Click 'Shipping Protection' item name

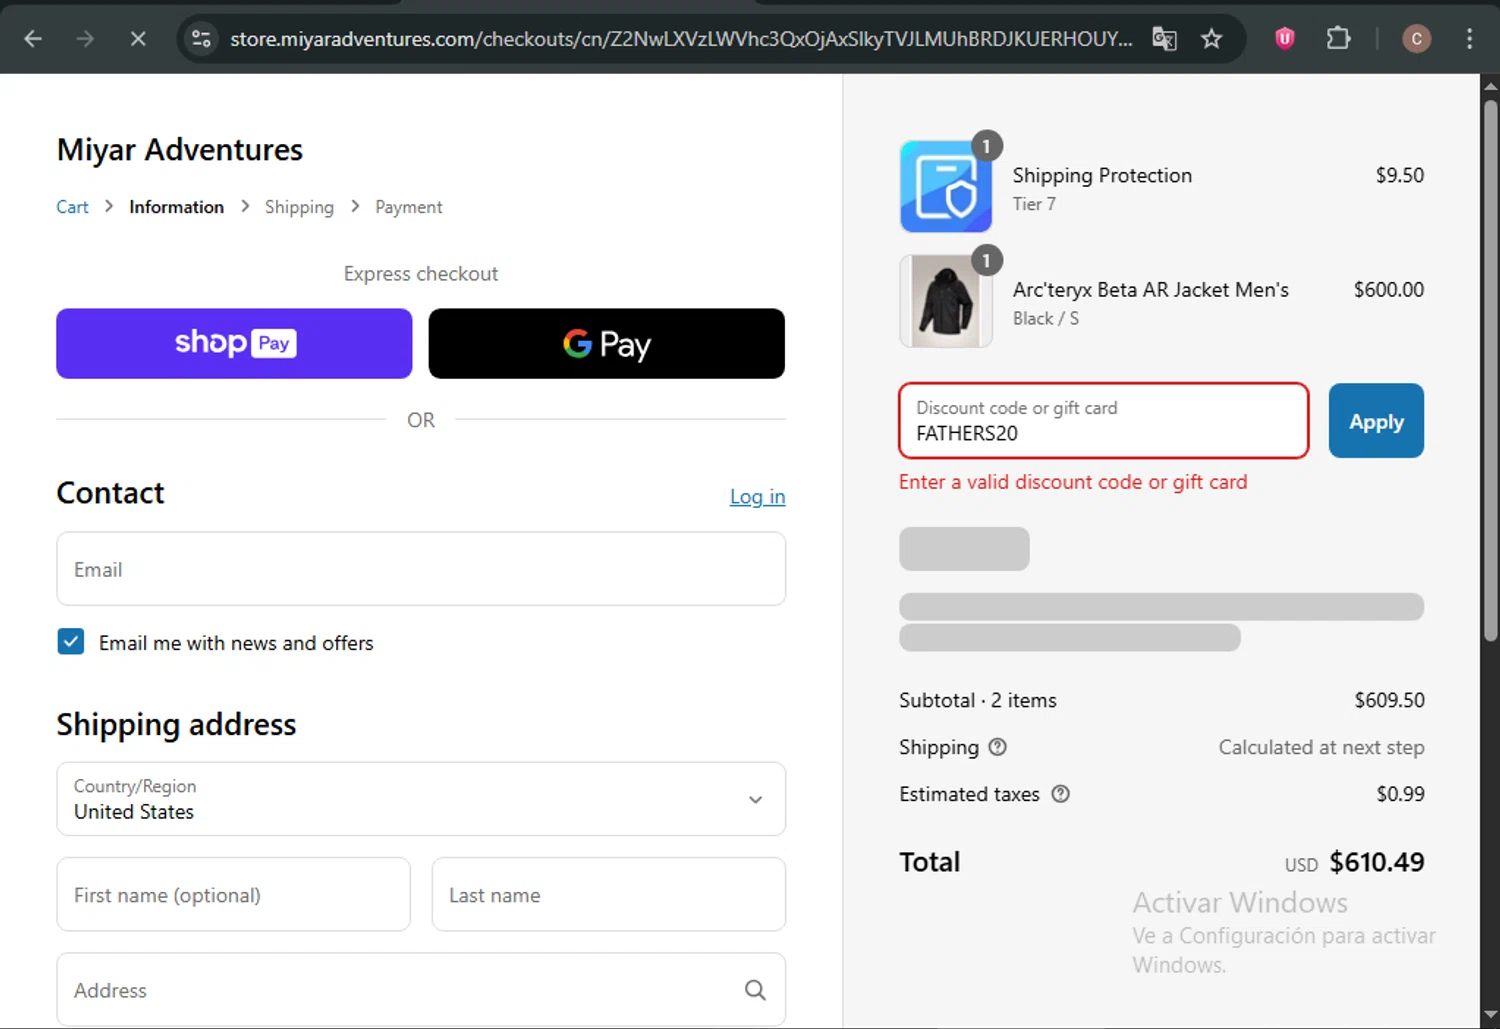coord(1102,175)
